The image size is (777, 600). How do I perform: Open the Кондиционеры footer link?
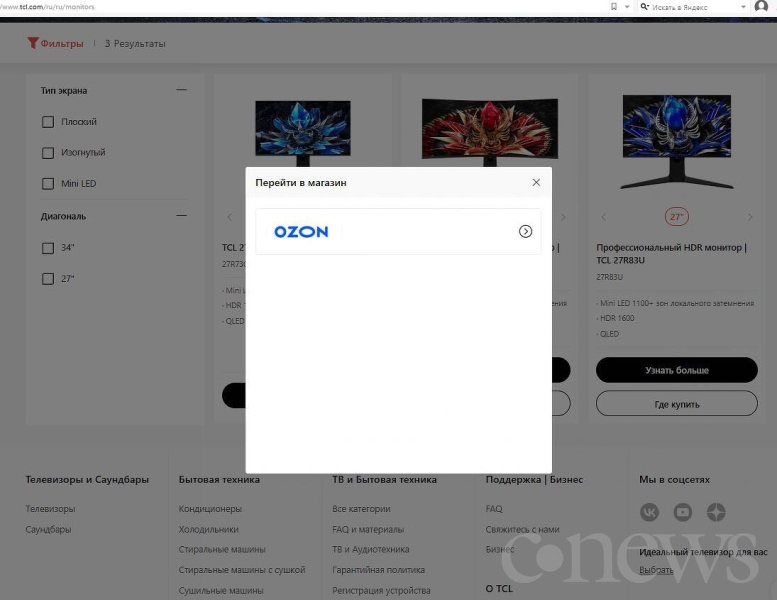point(210,509)
